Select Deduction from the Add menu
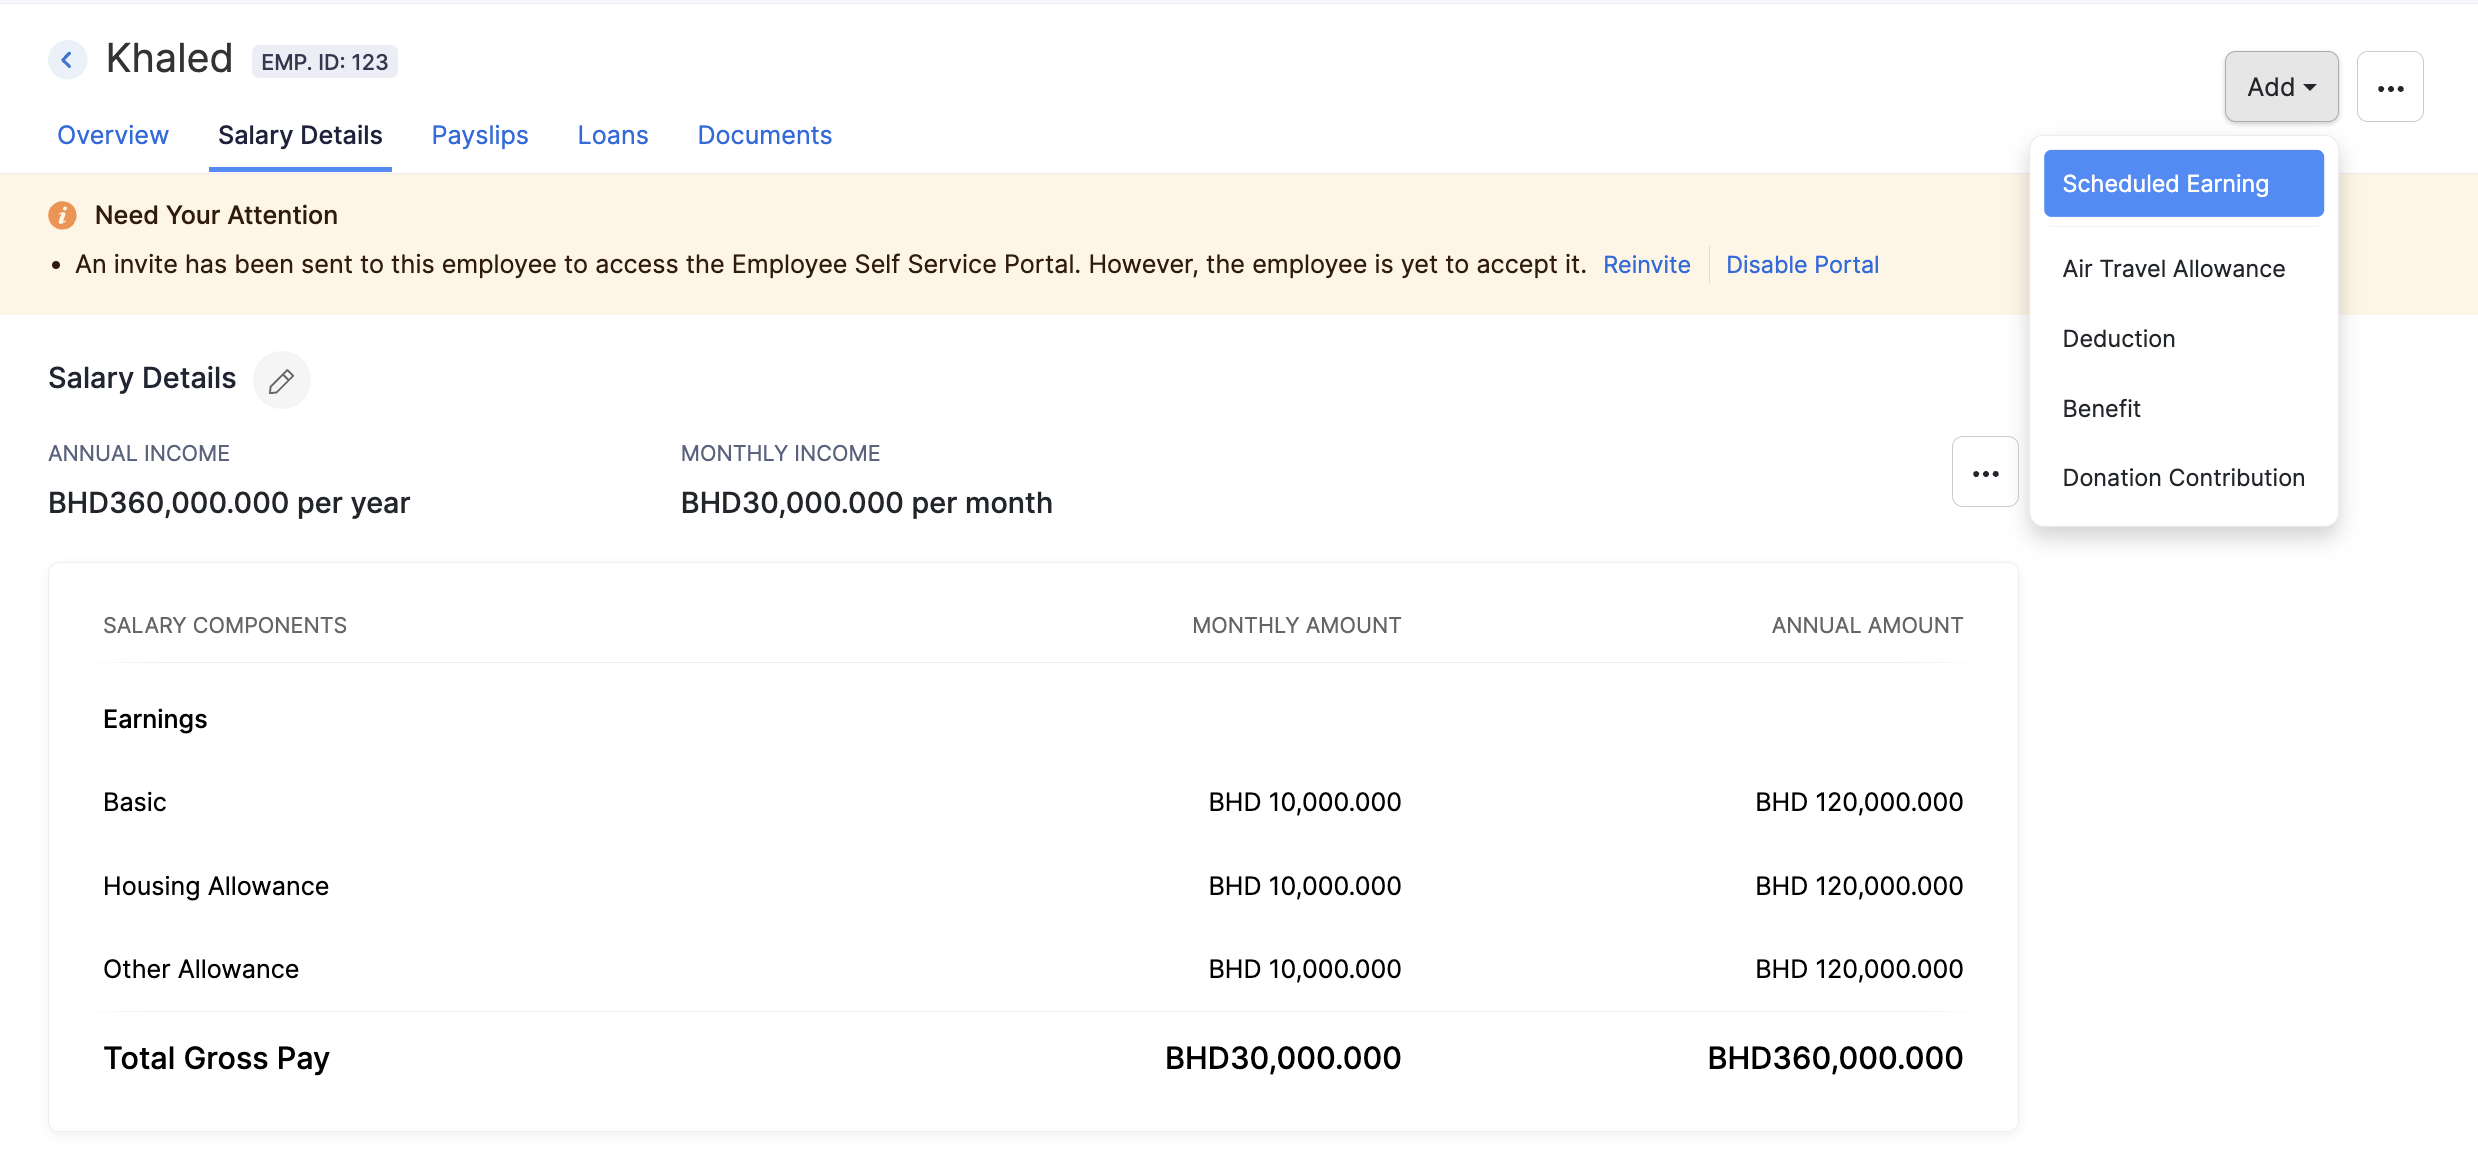 [2118, 338]
